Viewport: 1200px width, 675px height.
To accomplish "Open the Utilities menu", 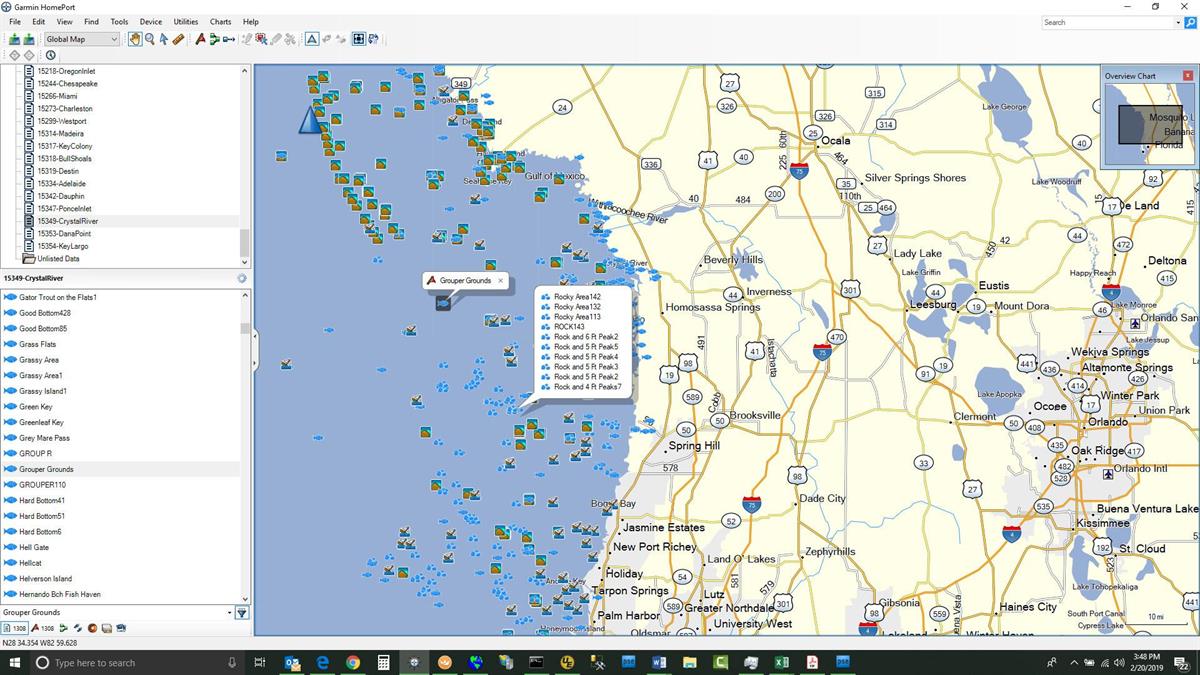I will (x=186, y=22).
